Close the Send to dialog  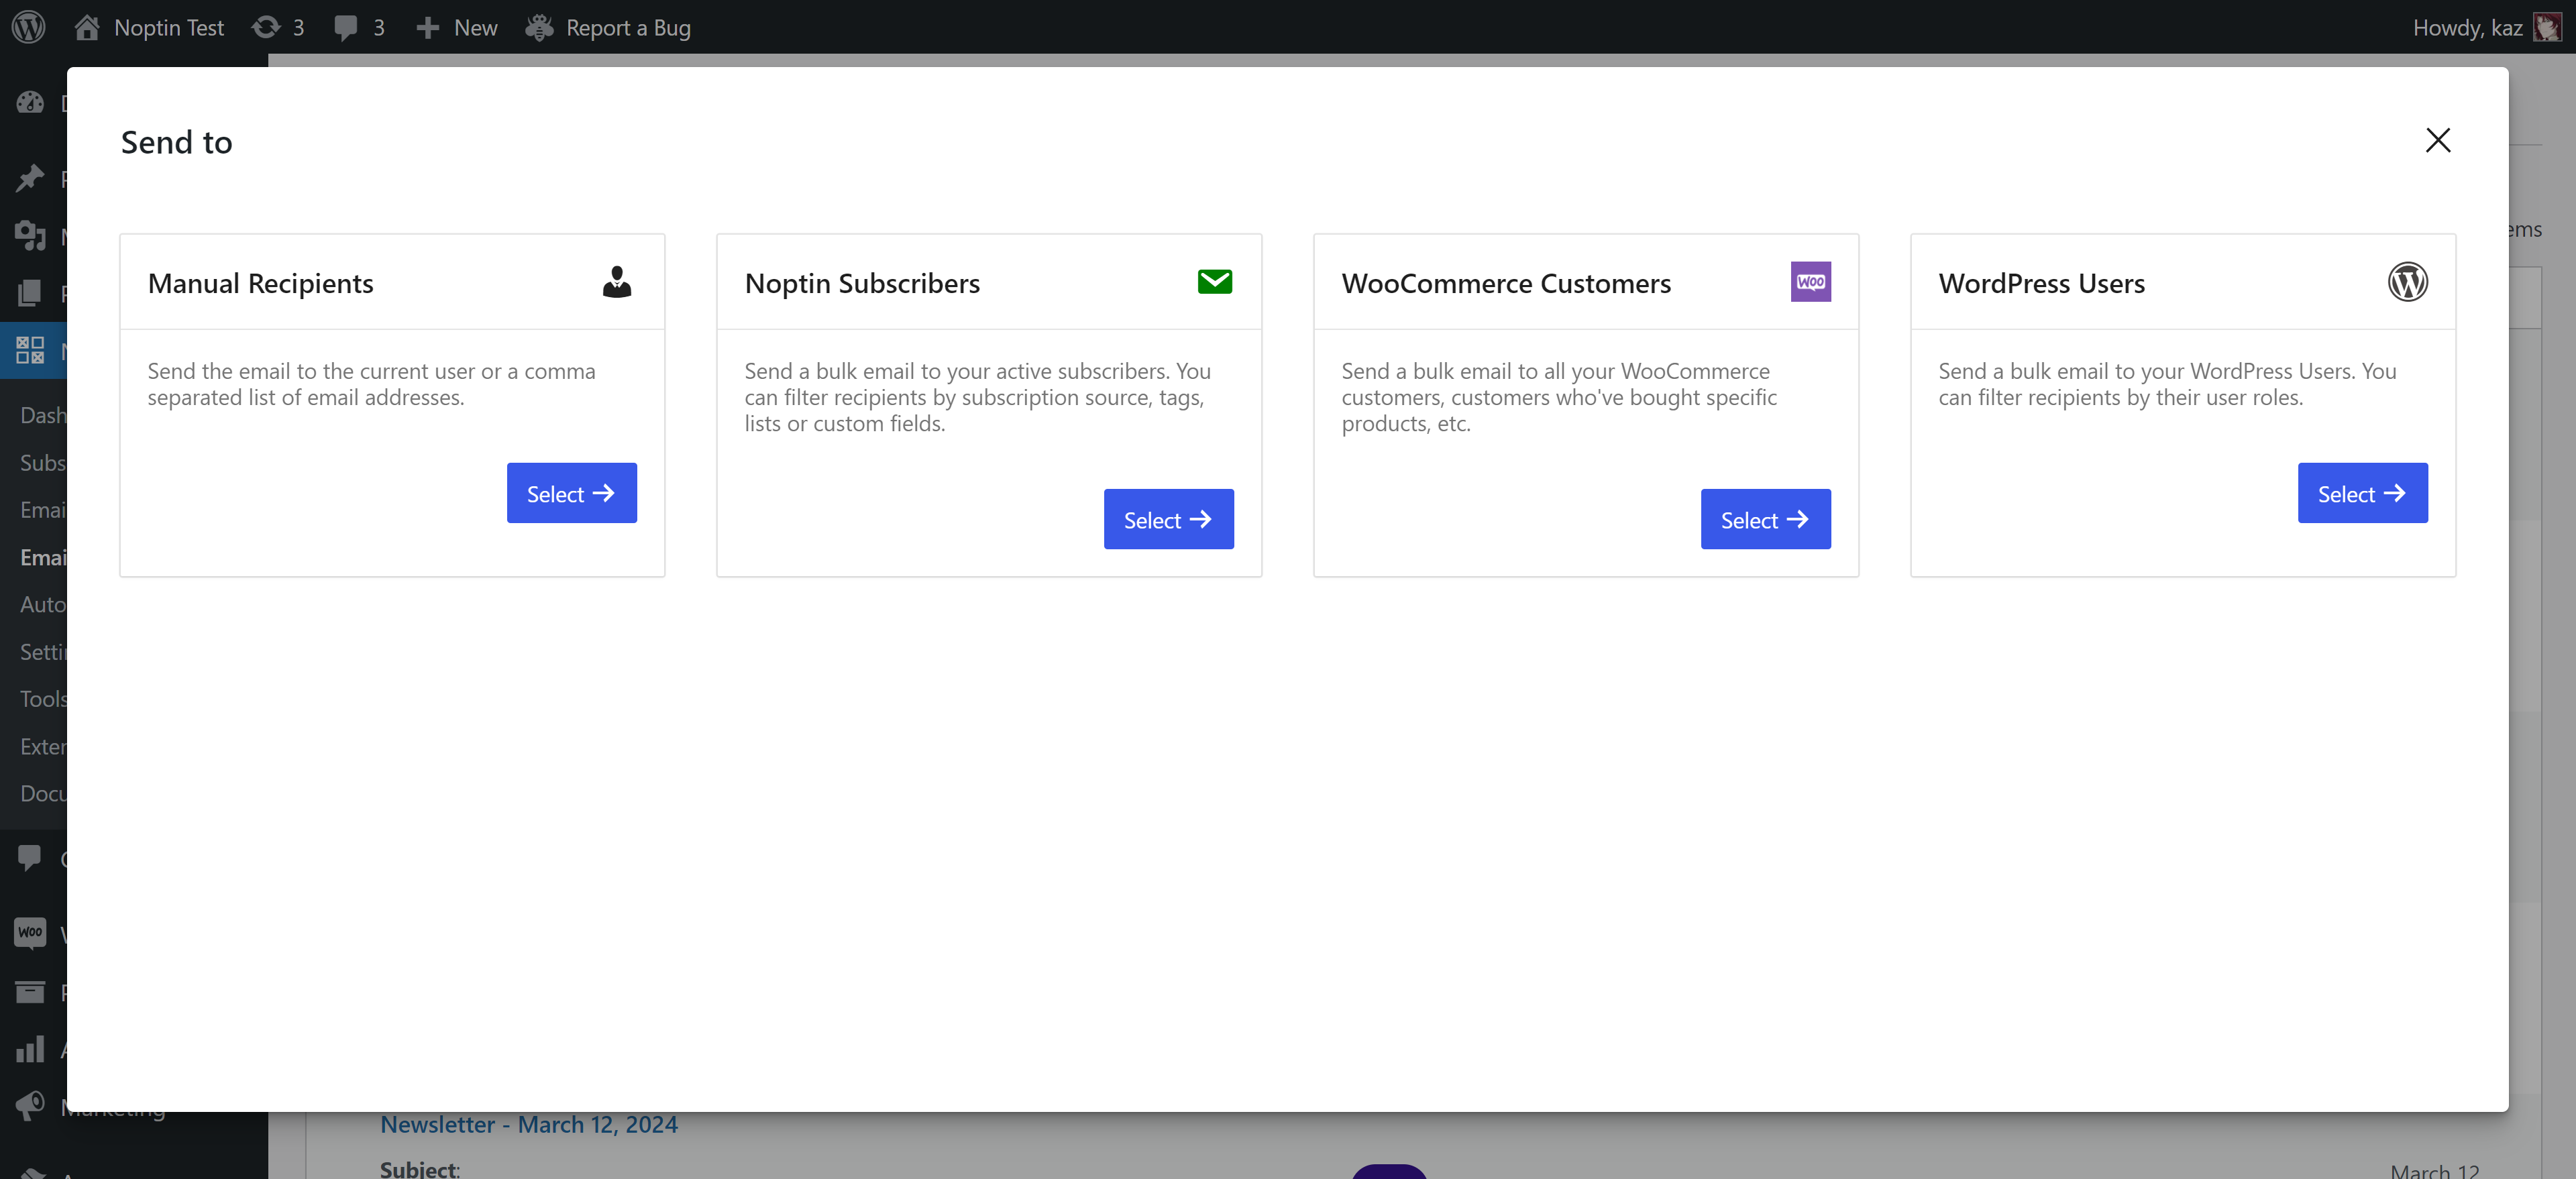(x=2437, y=140)
